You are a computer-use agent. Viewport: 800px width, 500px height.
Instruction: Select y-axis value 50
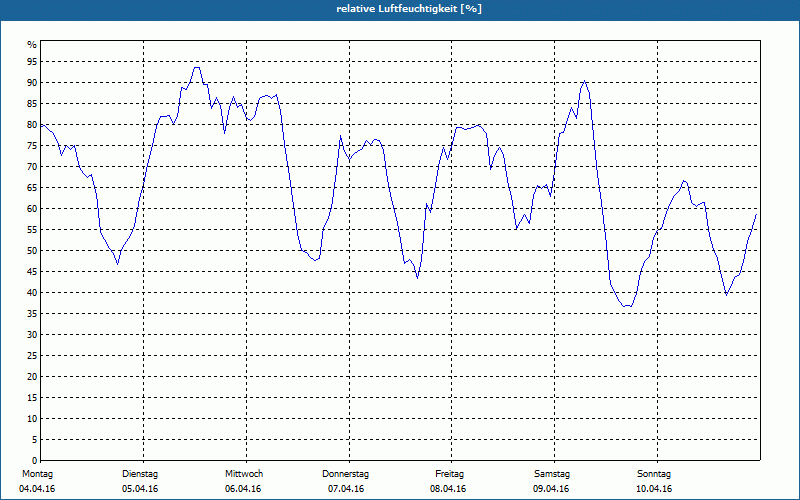pyautogui.click(x=32, y=251)
